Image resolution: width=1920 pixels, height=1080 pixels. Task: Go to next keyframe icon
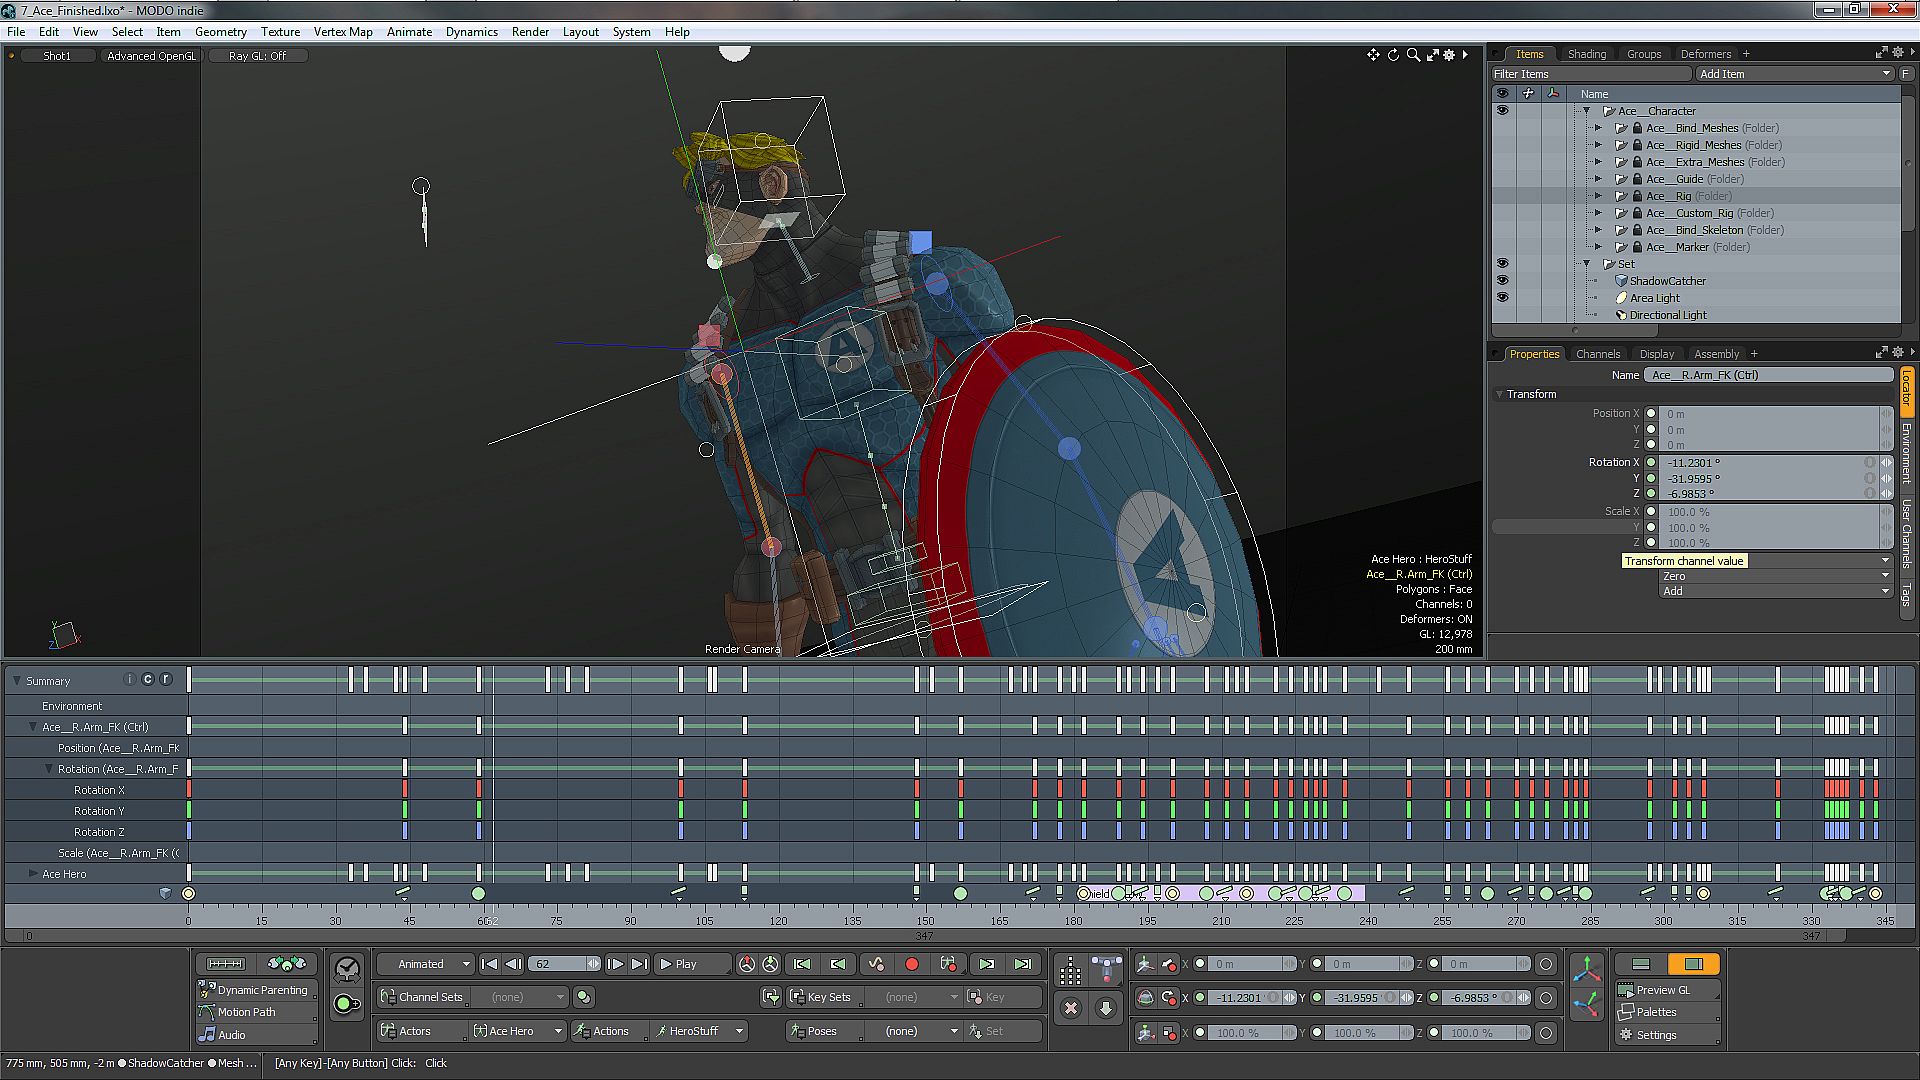pyautogui.click(x=986, y=964)
